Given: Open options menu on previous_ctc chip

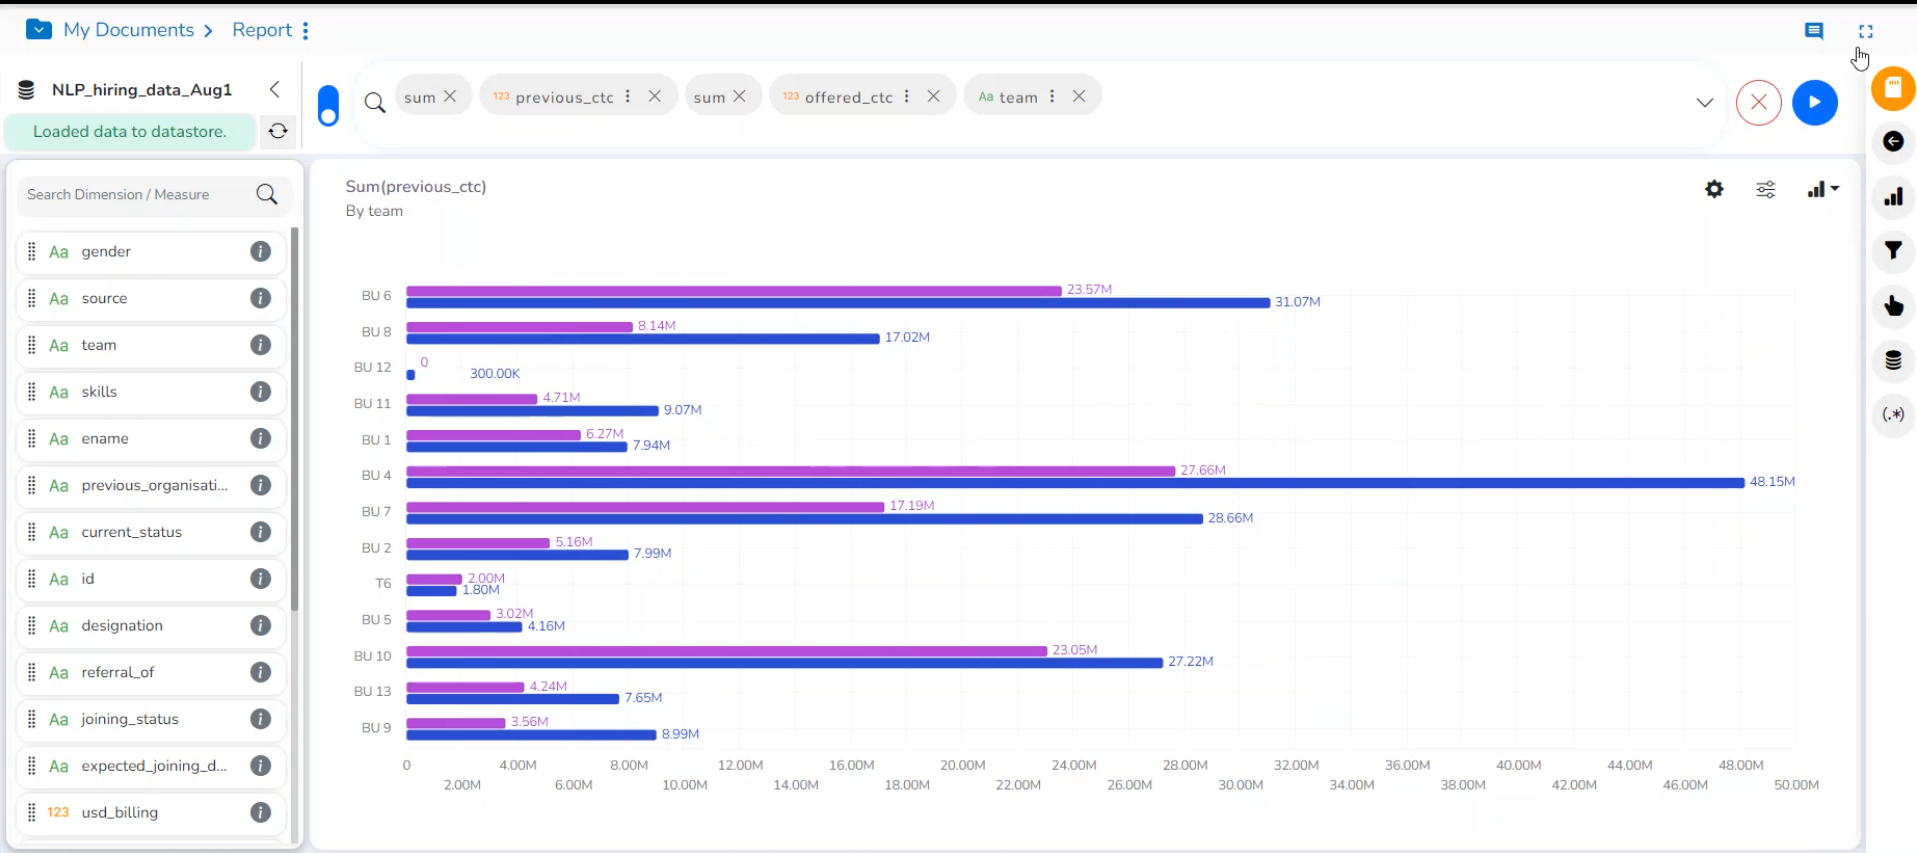Looking at the screenshot, I should click(627, 96).
